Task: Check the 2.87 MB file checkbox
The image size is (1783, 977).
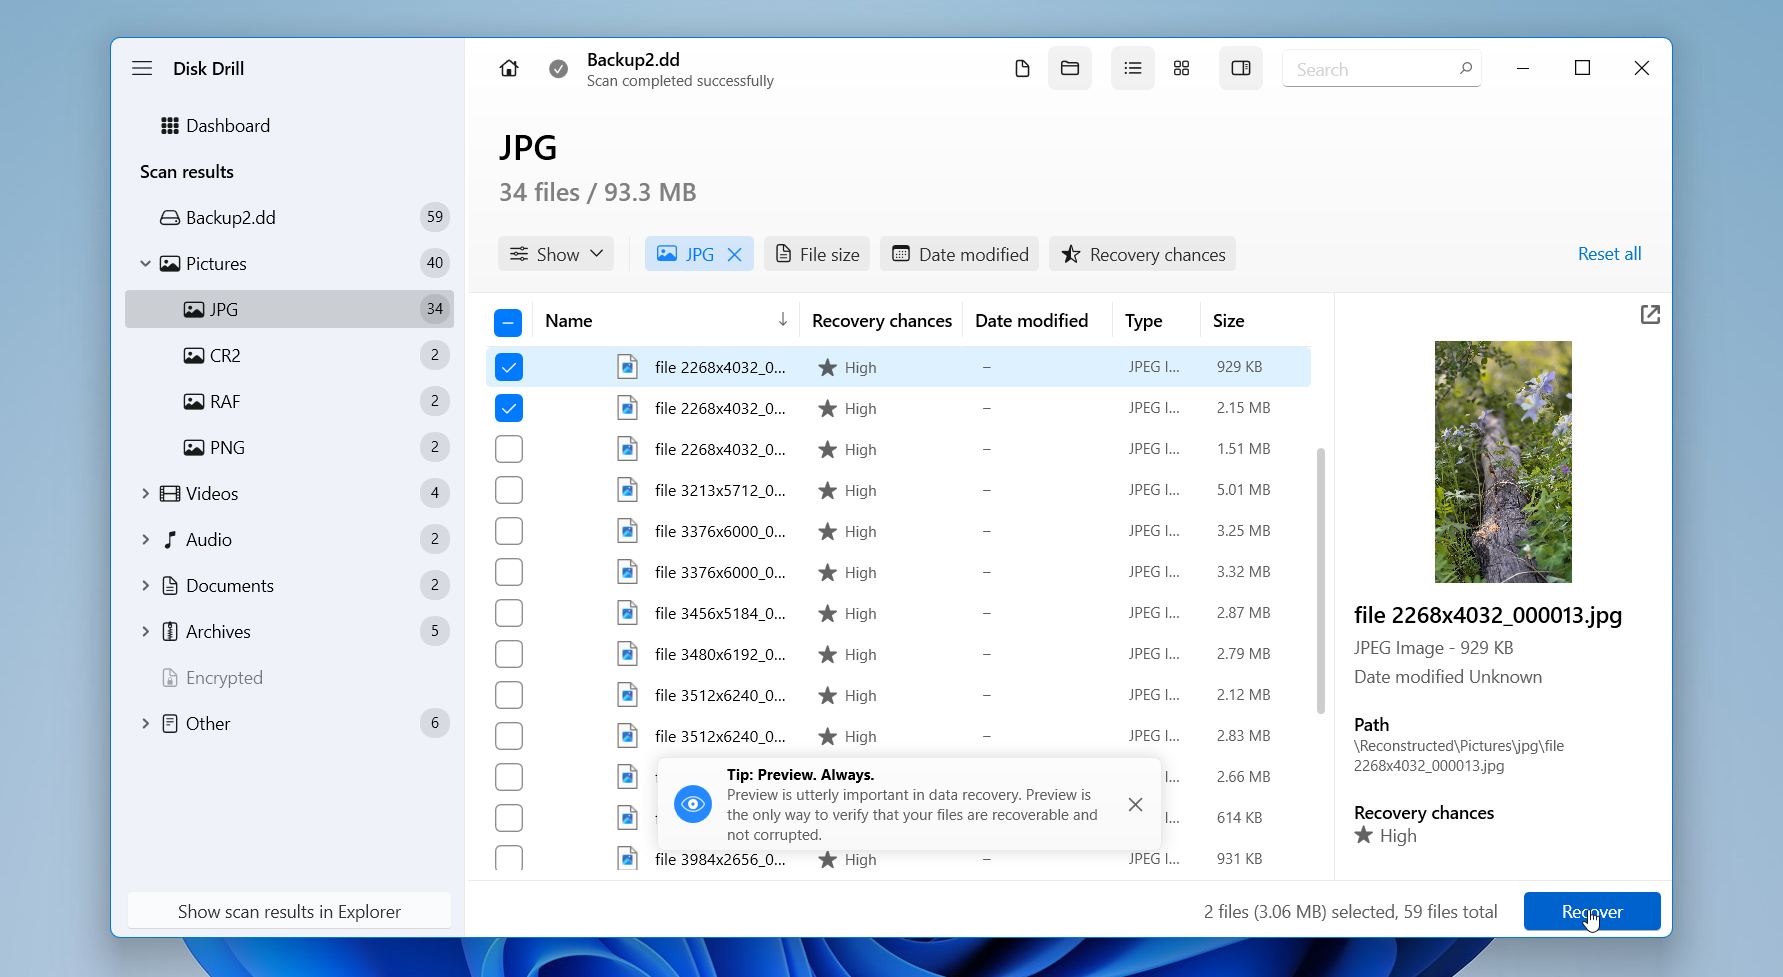Action: coord(509,613)
